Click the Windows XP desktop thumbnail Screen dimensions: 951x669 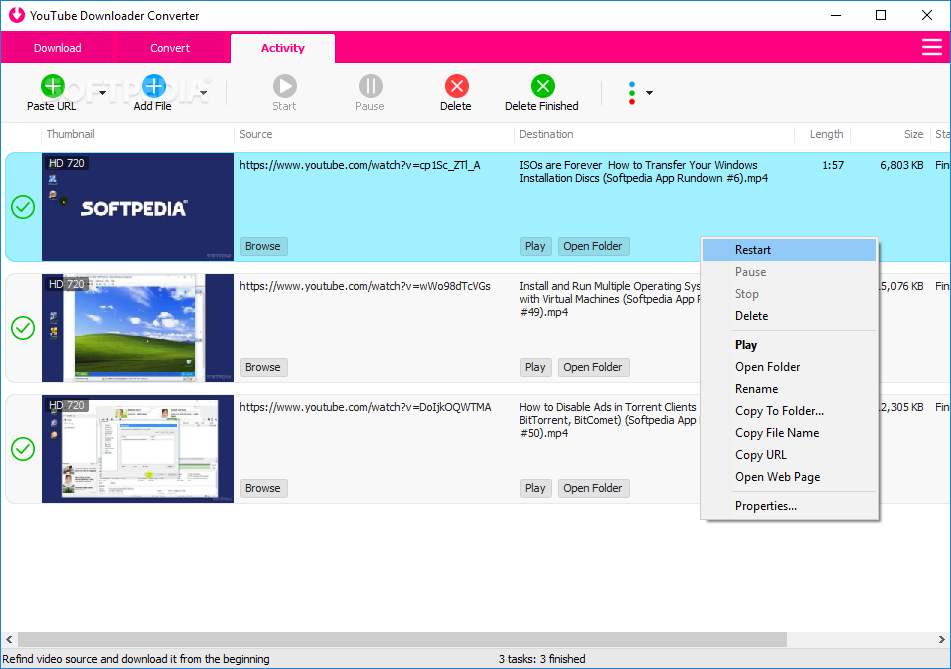tap(138, 328)
